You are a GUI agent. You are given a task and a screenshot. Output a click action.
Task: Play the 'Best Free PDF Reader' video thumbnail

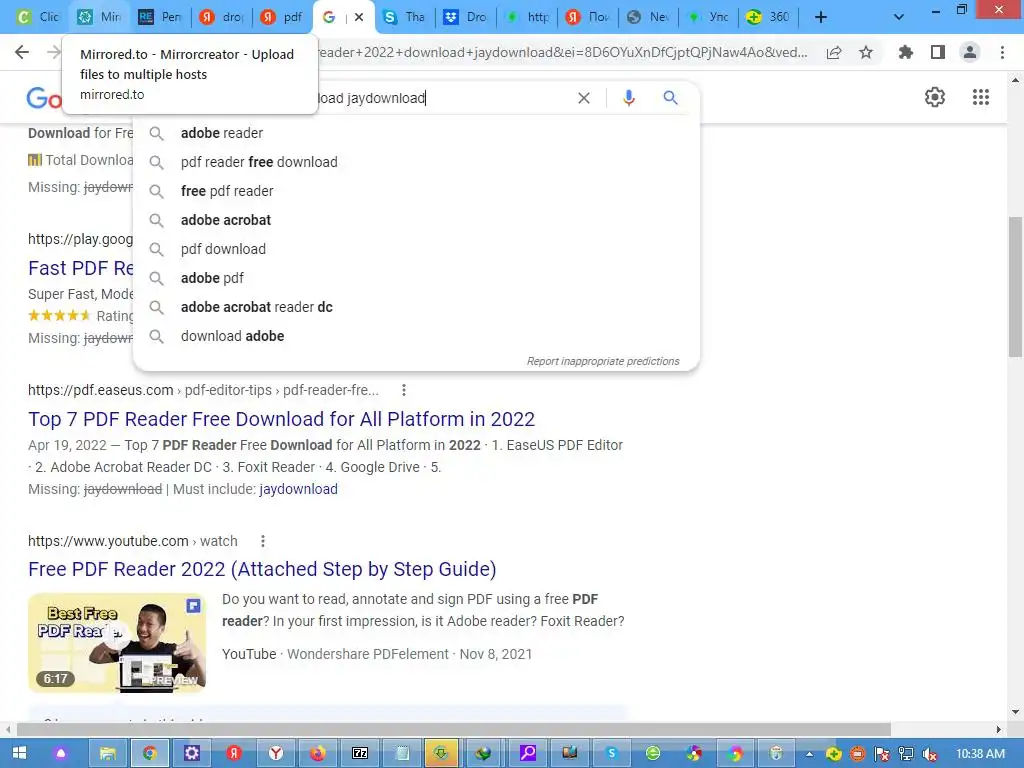117,643
